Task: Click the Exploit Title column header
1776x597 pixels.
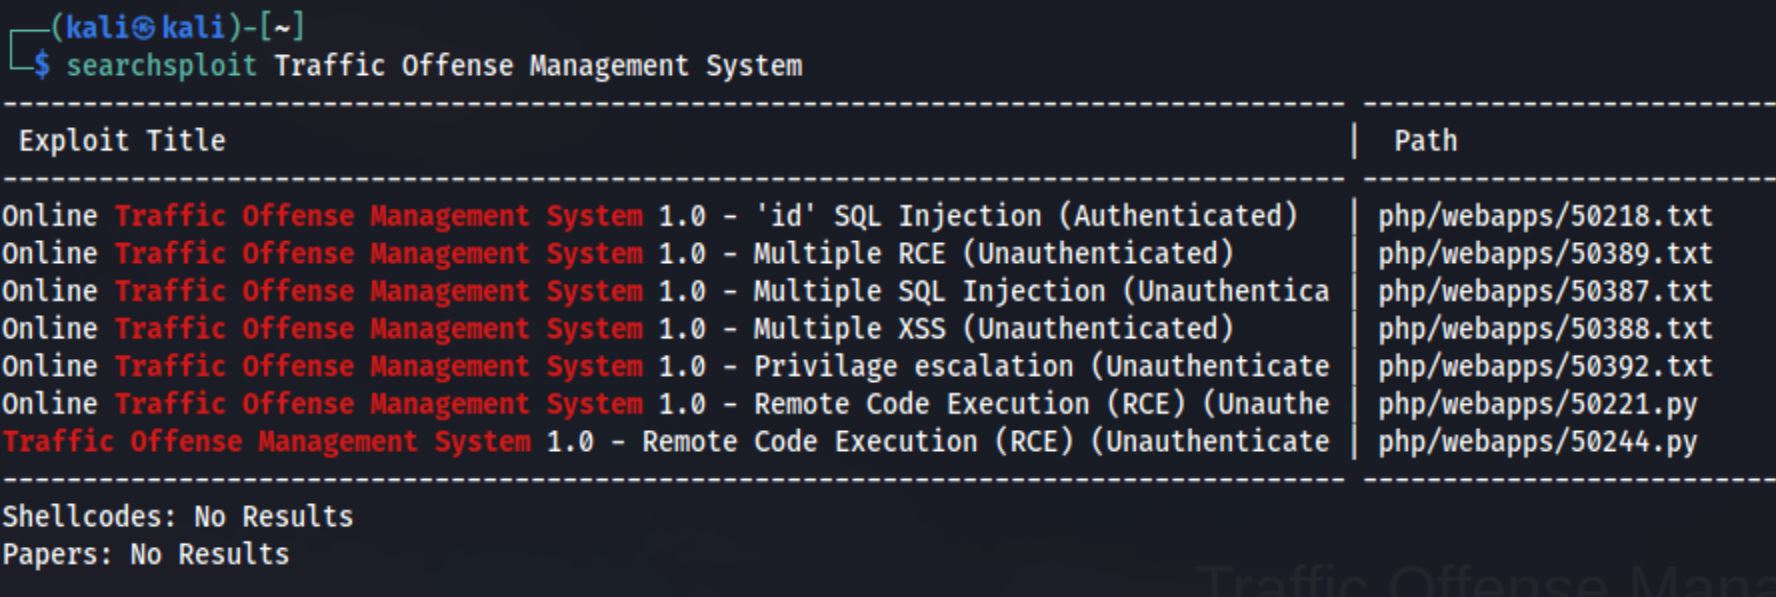Action: [x=122, y=141]
